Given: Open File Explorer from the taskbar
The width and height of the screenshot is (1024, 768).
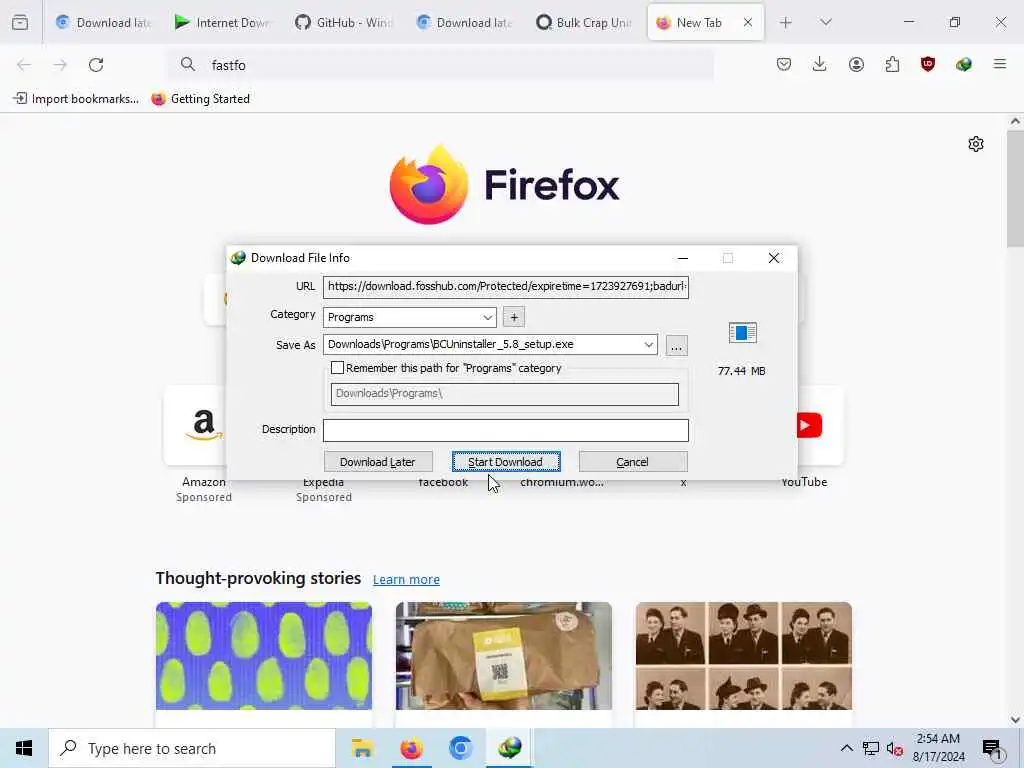Looking at the screenshot, I should point(362,748).
